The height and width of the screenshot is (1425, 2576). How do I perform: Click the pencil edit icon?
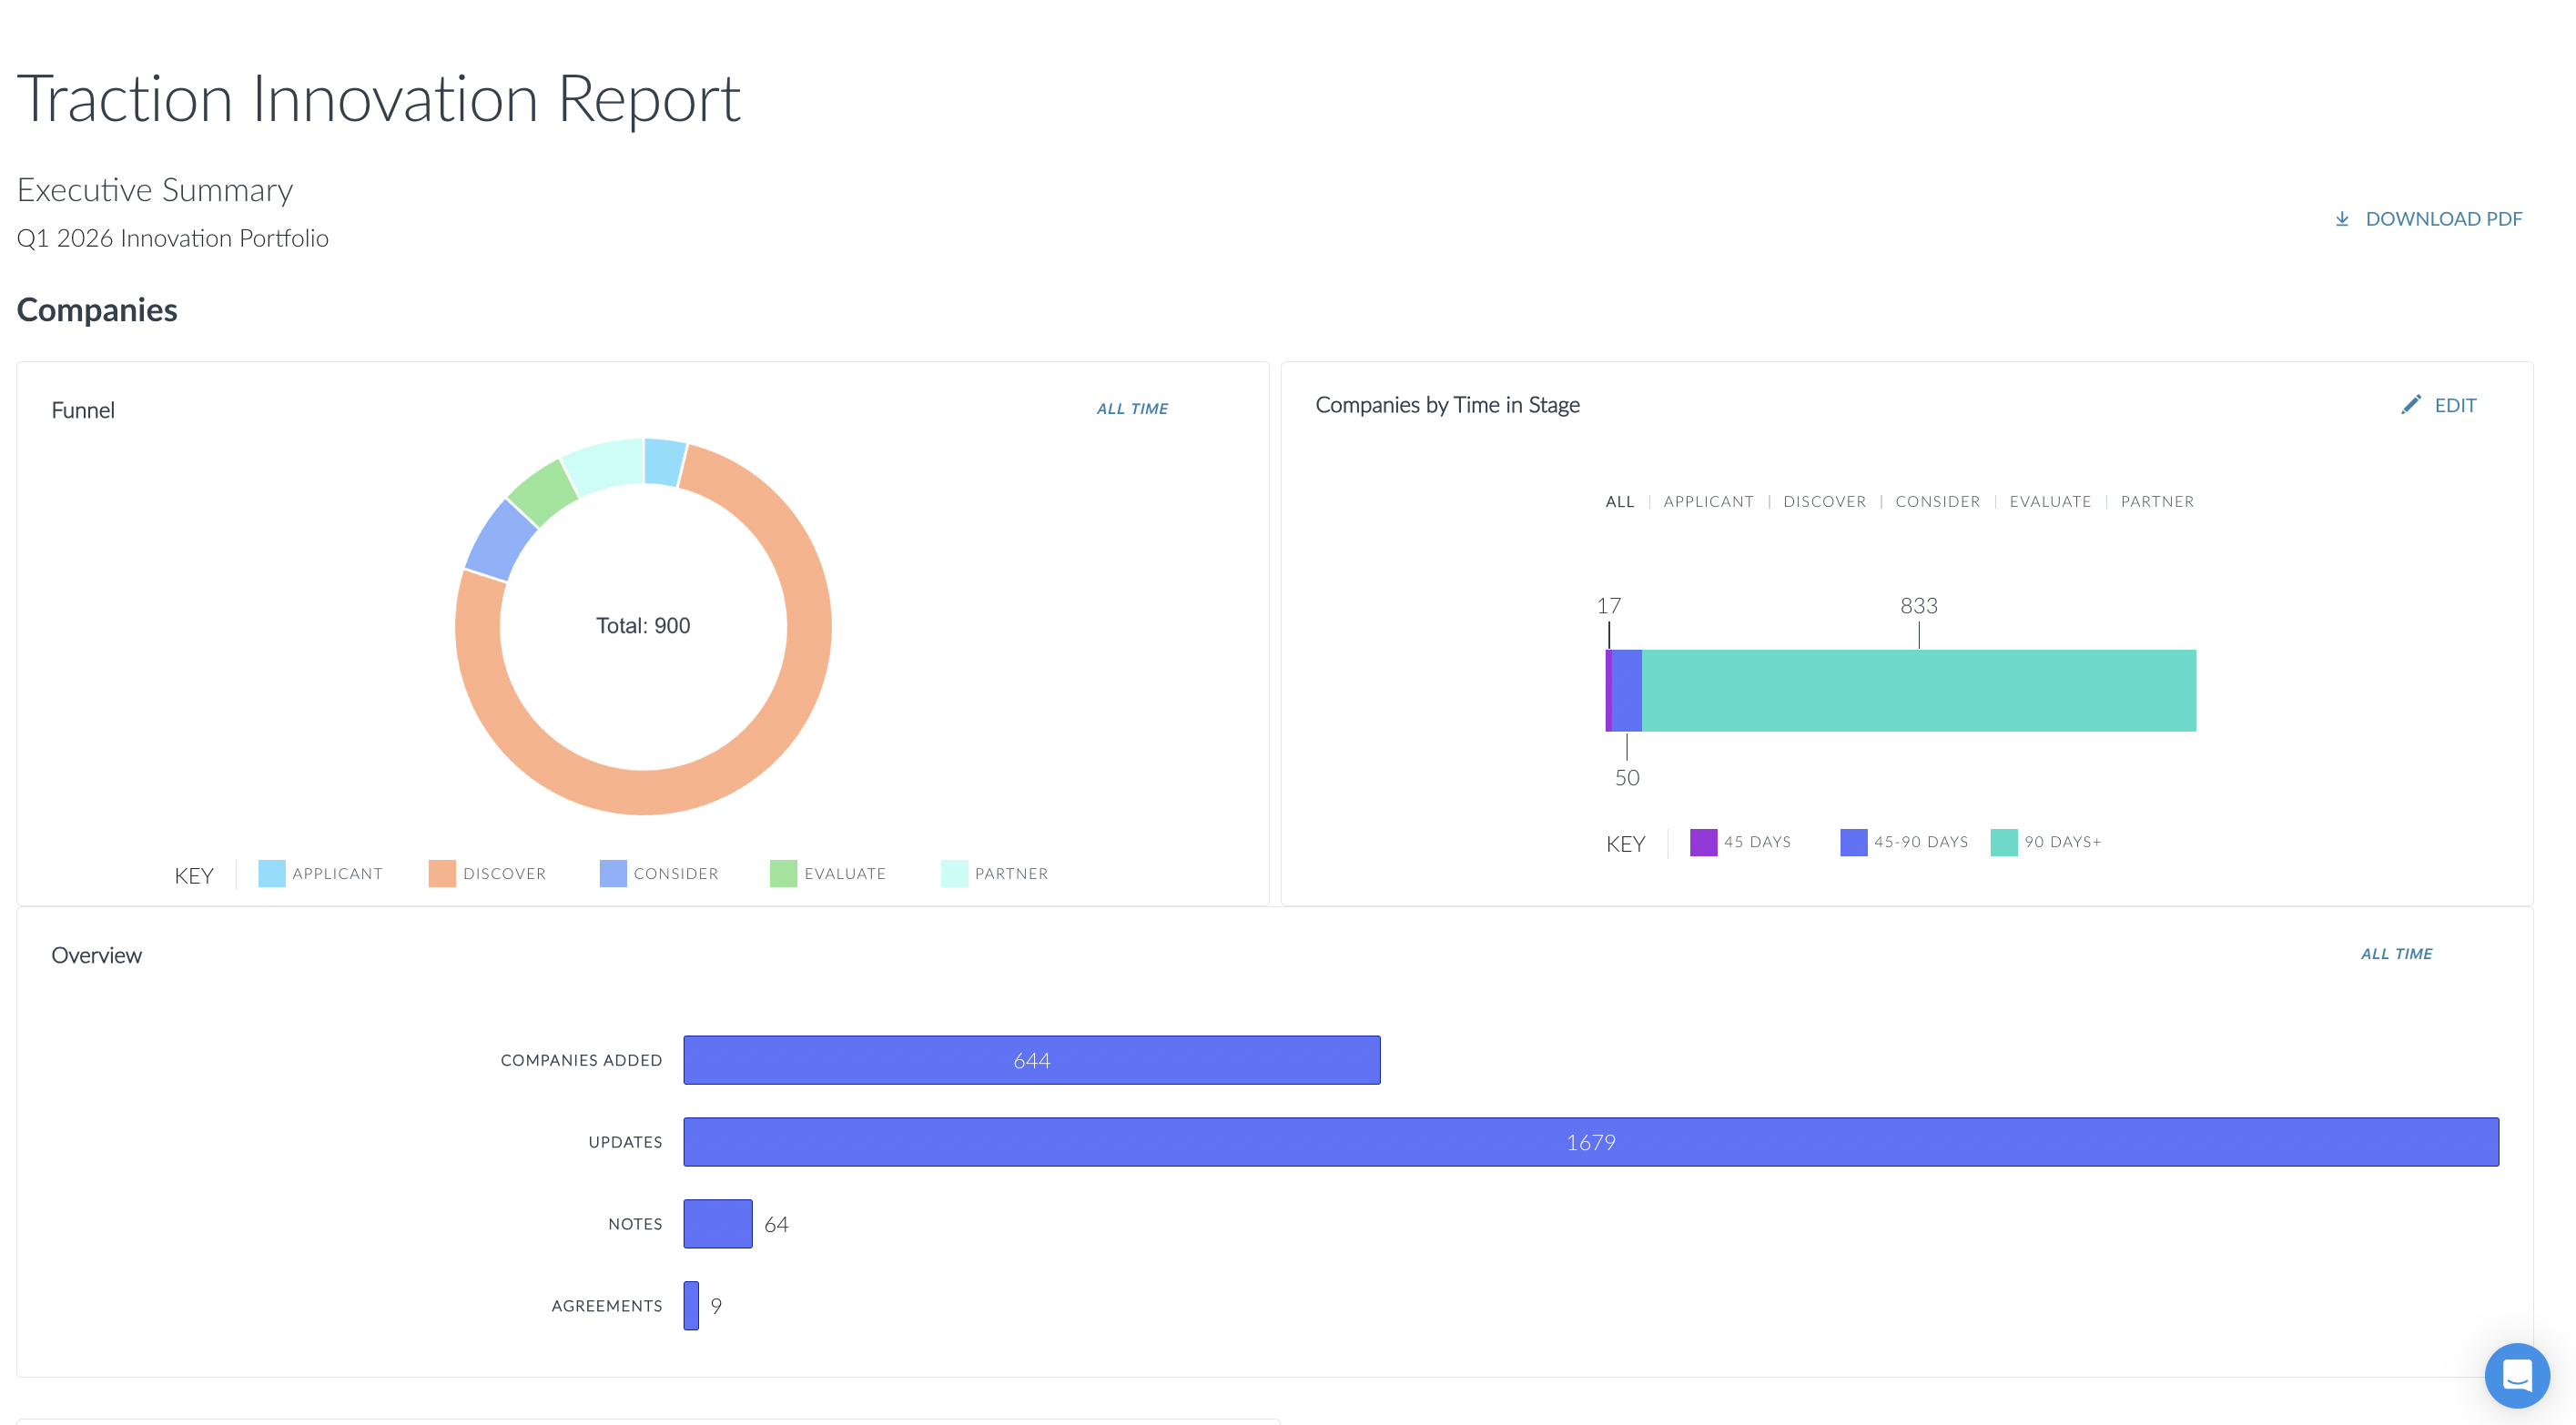point(2410,404)
